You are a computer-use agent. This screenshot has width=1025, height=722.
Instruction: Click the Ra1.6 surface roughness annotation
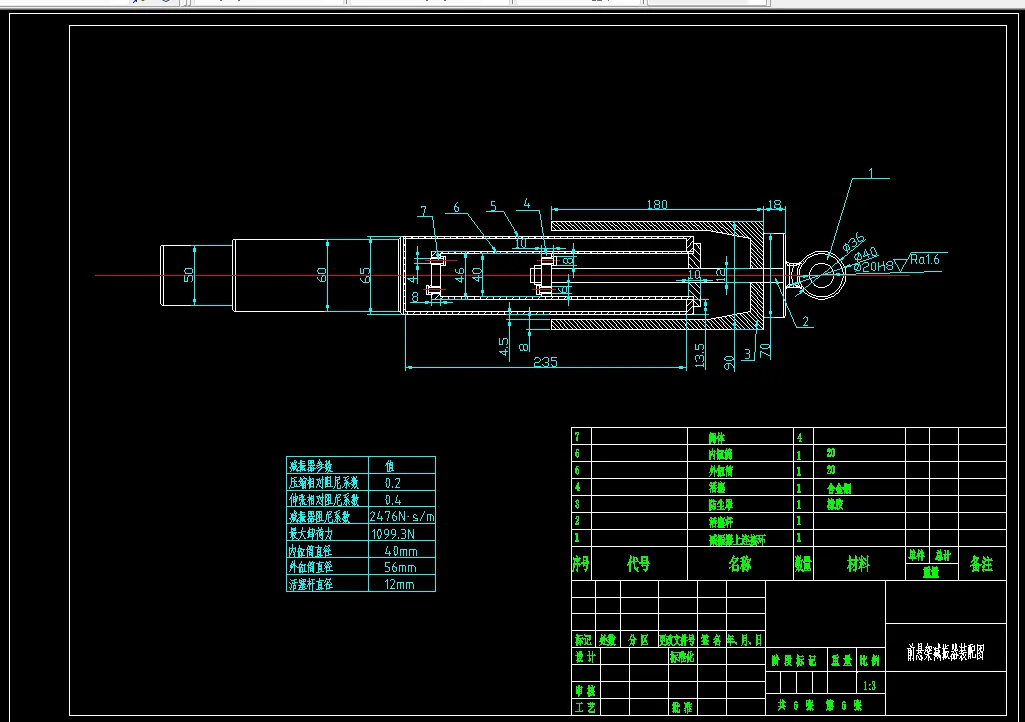coord(924,260)
